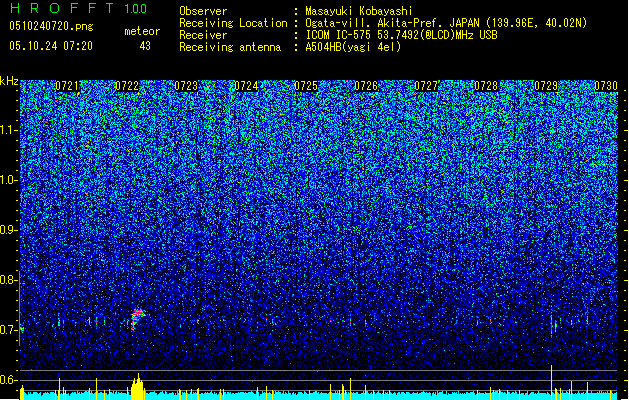Click the 0.7 kHz axis label
Image resolution: width=629 pixels, height=400 pixels.
point(9,330)
